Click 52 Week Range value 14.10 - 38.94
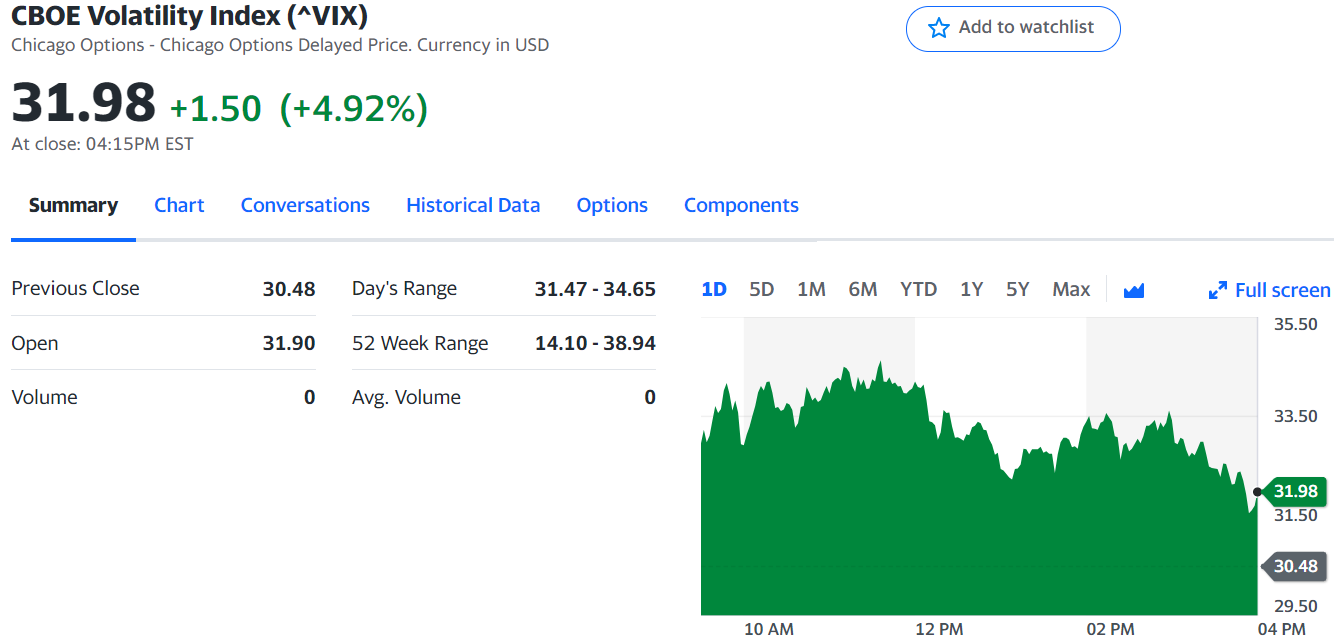This screenshot has height=641, width=1334. tap(595, 343)
